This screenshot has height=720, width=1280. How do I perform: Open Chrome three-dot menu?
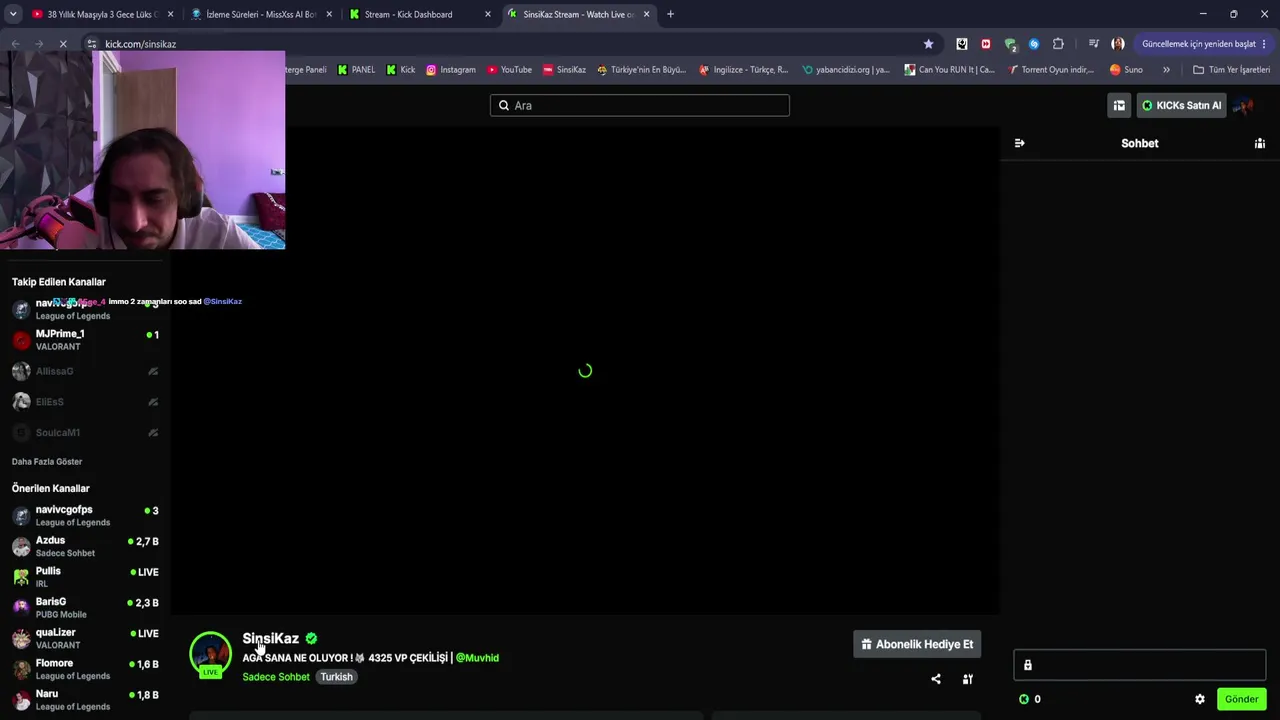(1265, 44)
